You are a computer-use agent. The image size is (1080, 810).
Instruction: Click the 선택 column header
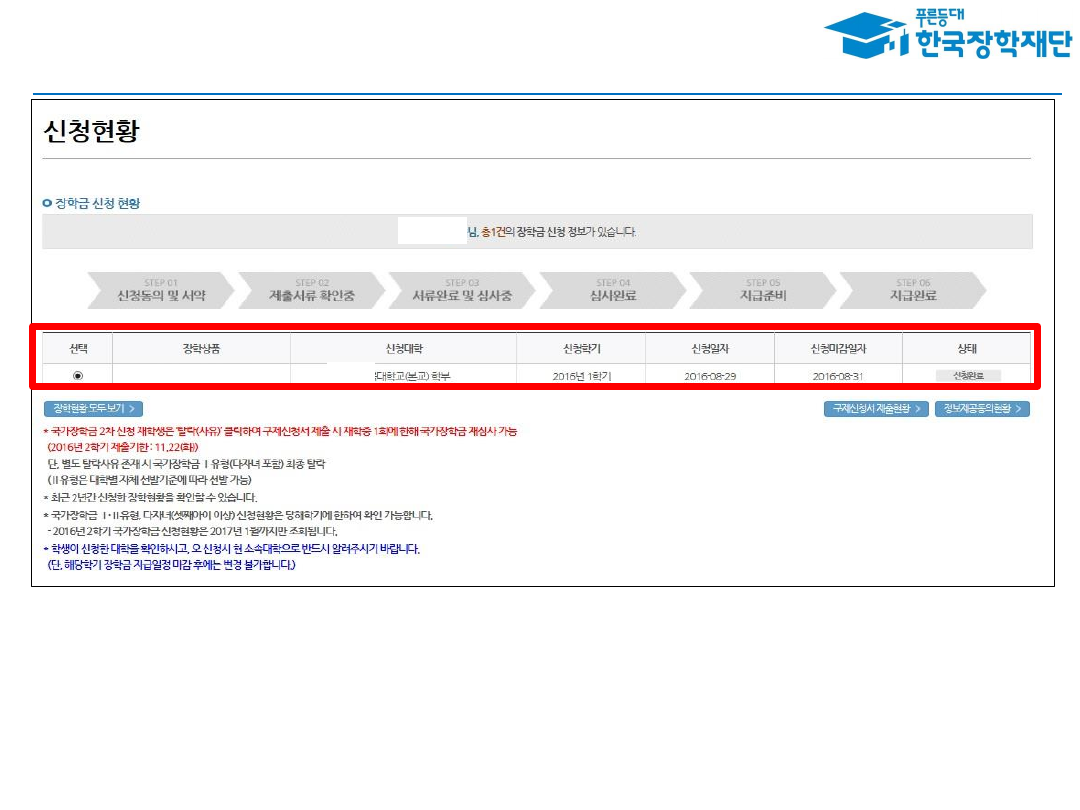[x=78, y=349]
